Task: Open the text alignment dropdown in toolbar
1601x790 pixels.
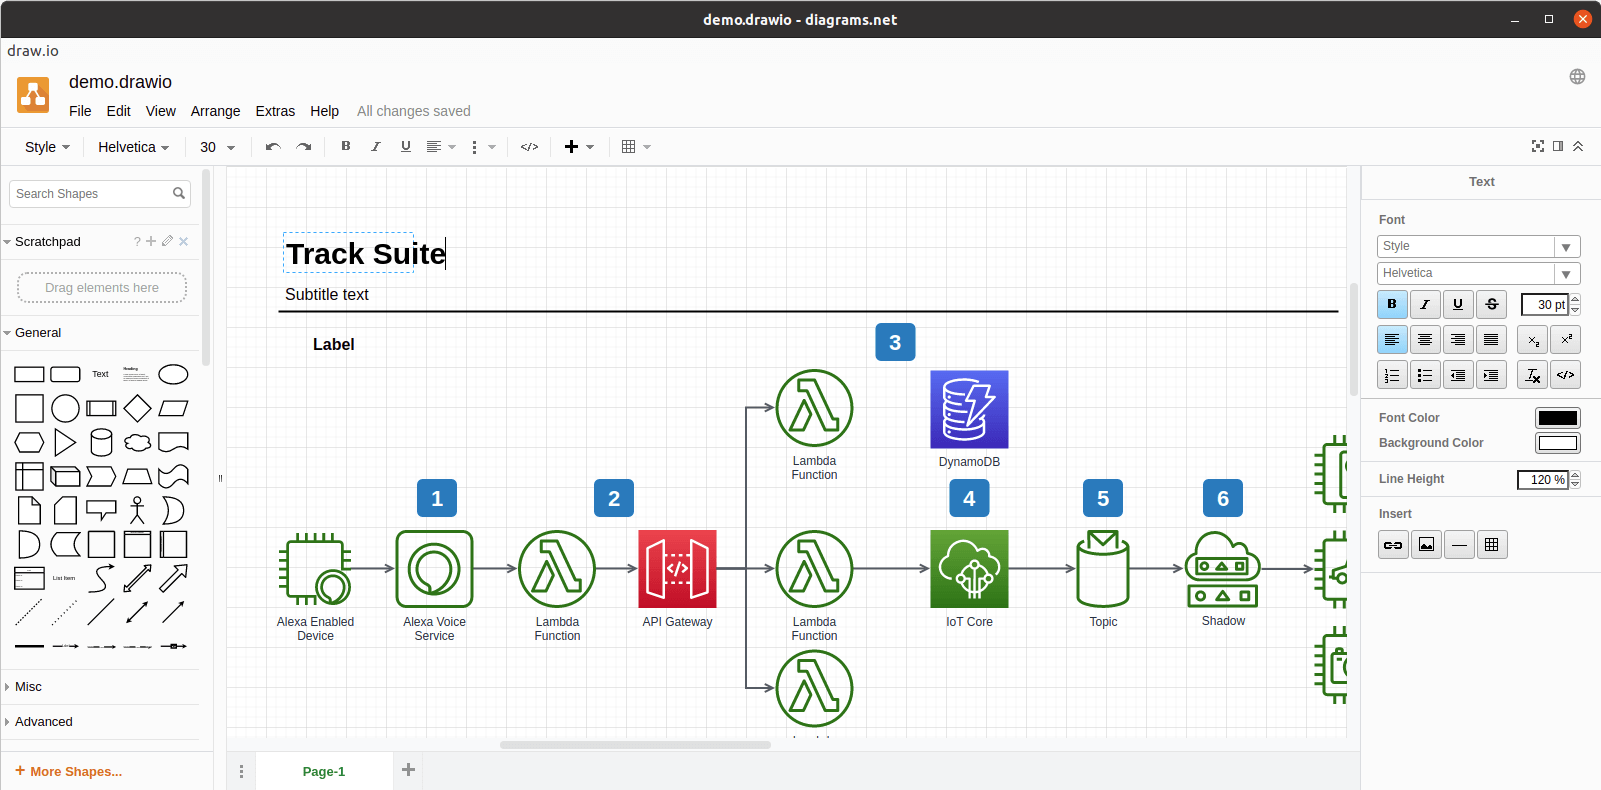Action: pyautogui.click(x=441, y=147)
